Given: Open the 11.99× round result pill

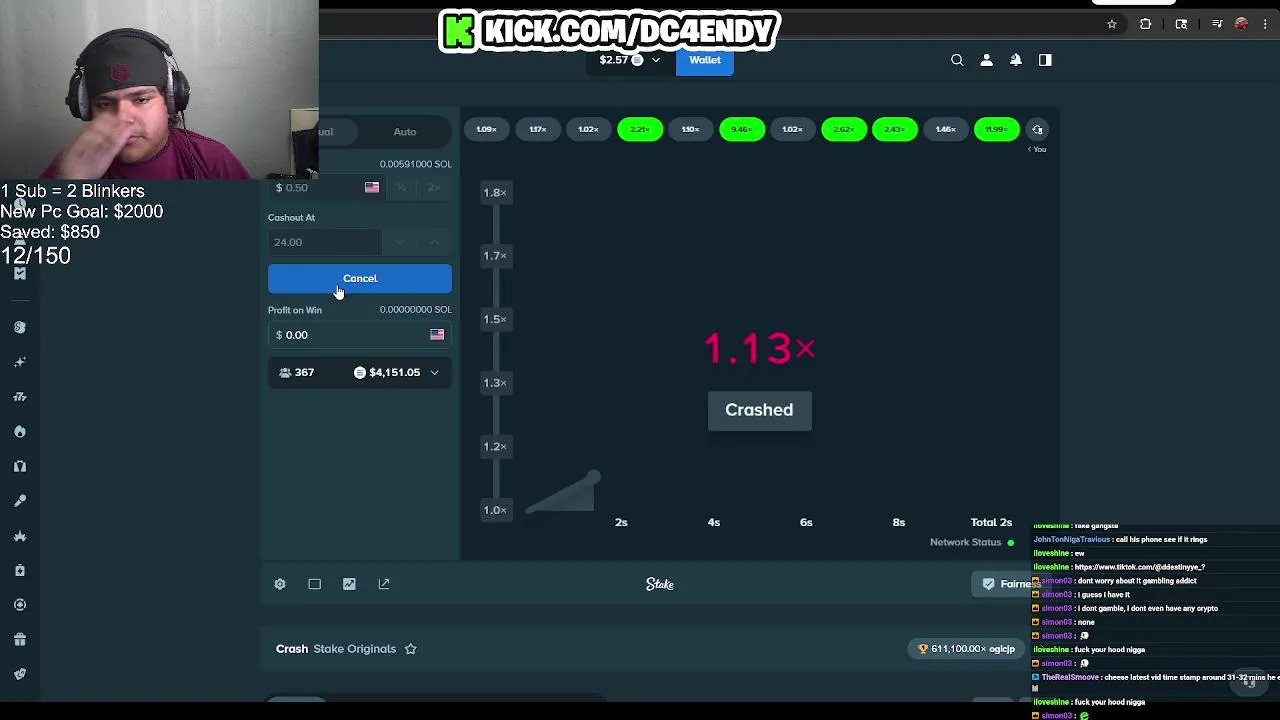Looking at the screenshot, I should (997, 129).
